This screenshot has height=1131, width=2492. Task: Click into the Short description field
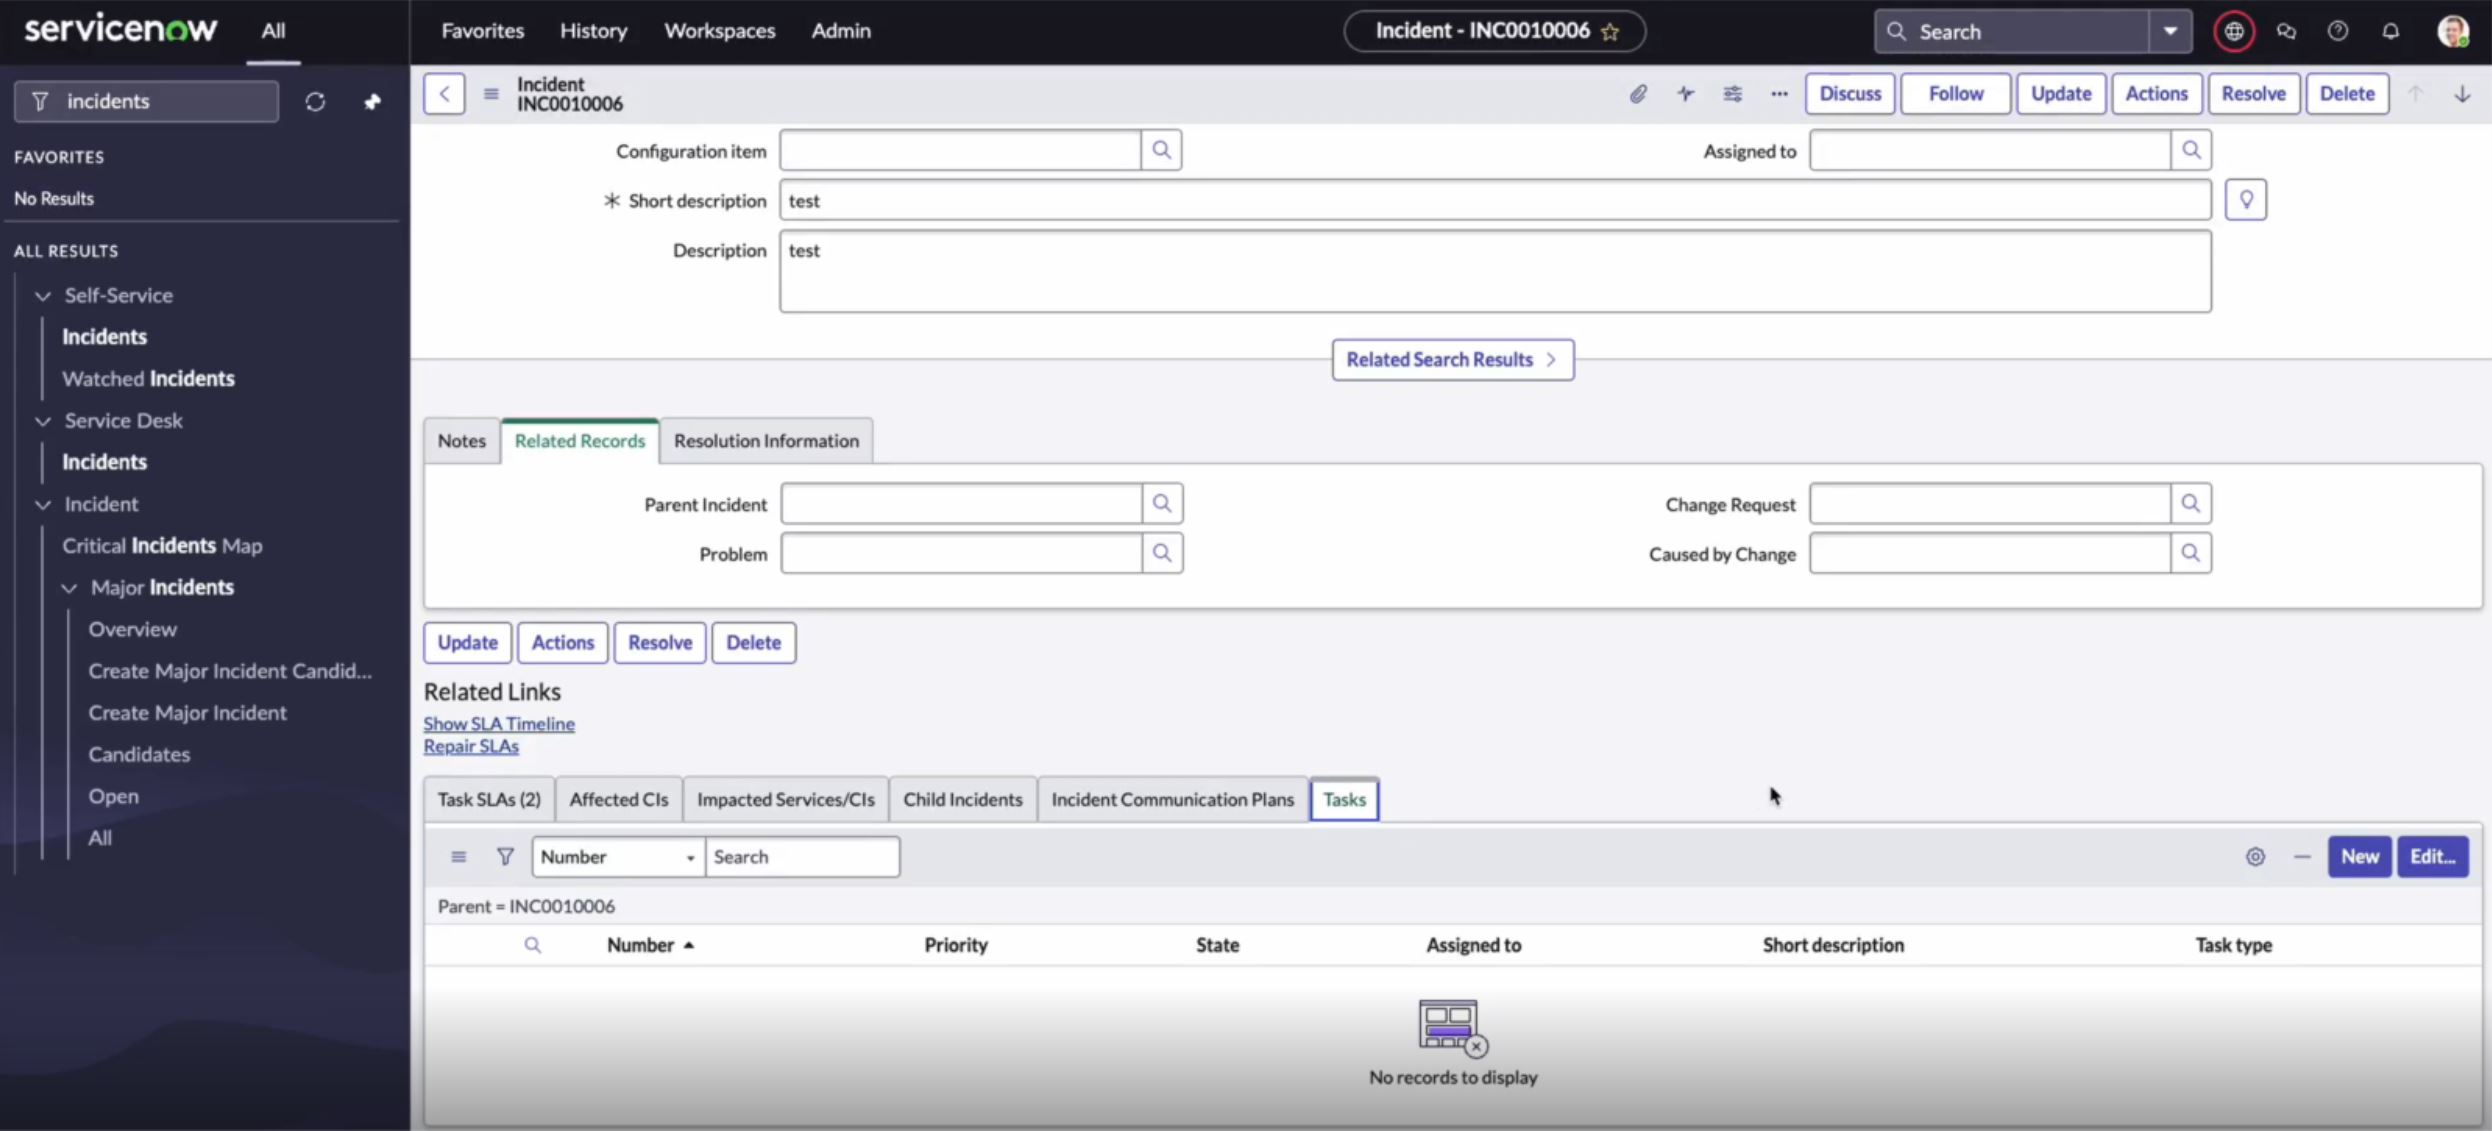click(x=1495, y=200)
